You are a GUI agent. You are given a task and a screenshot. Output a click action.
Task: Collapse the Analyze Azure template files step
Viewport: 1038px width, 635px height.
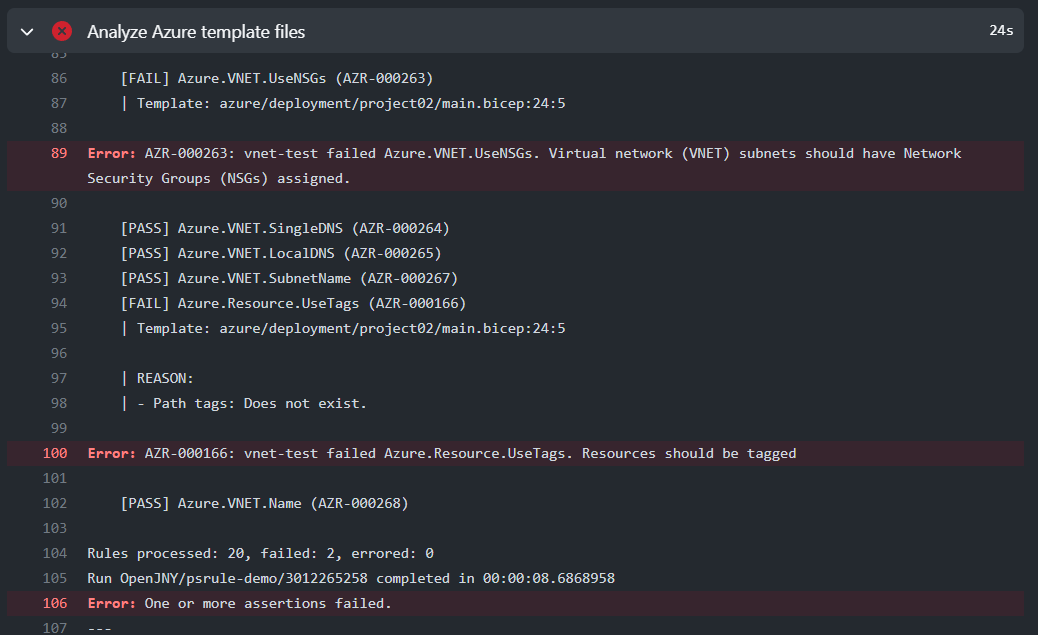(27, 32)
